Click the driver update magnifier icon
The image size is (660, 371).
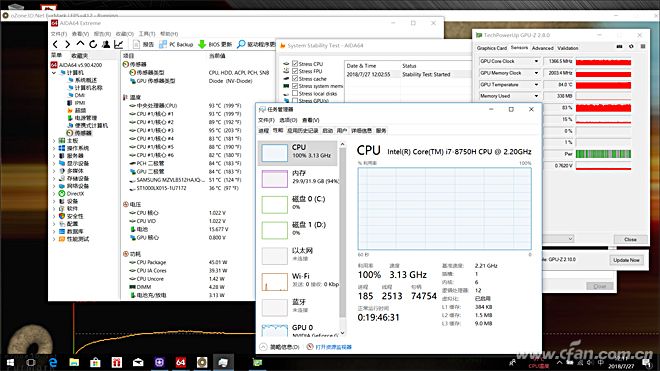[241, 44]
